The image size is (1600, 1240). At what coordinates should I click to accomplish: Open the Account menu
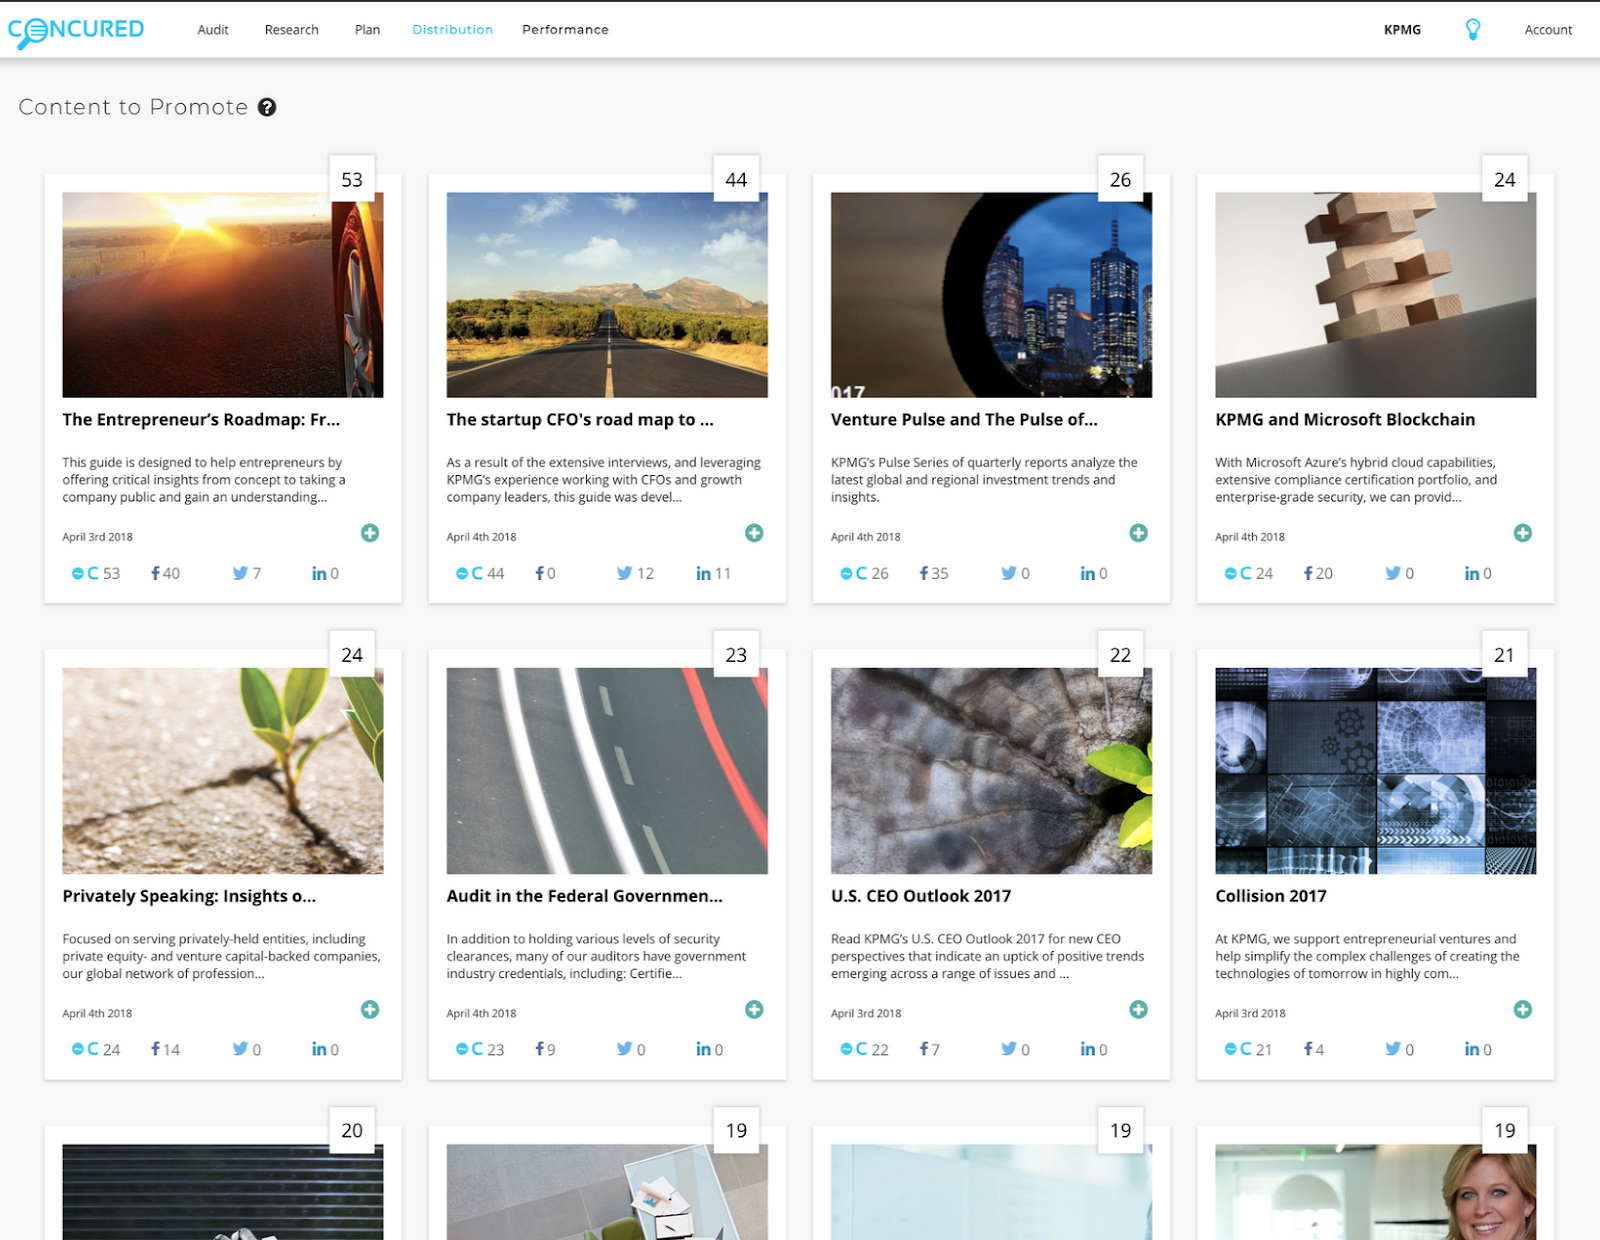[1548, 30]
